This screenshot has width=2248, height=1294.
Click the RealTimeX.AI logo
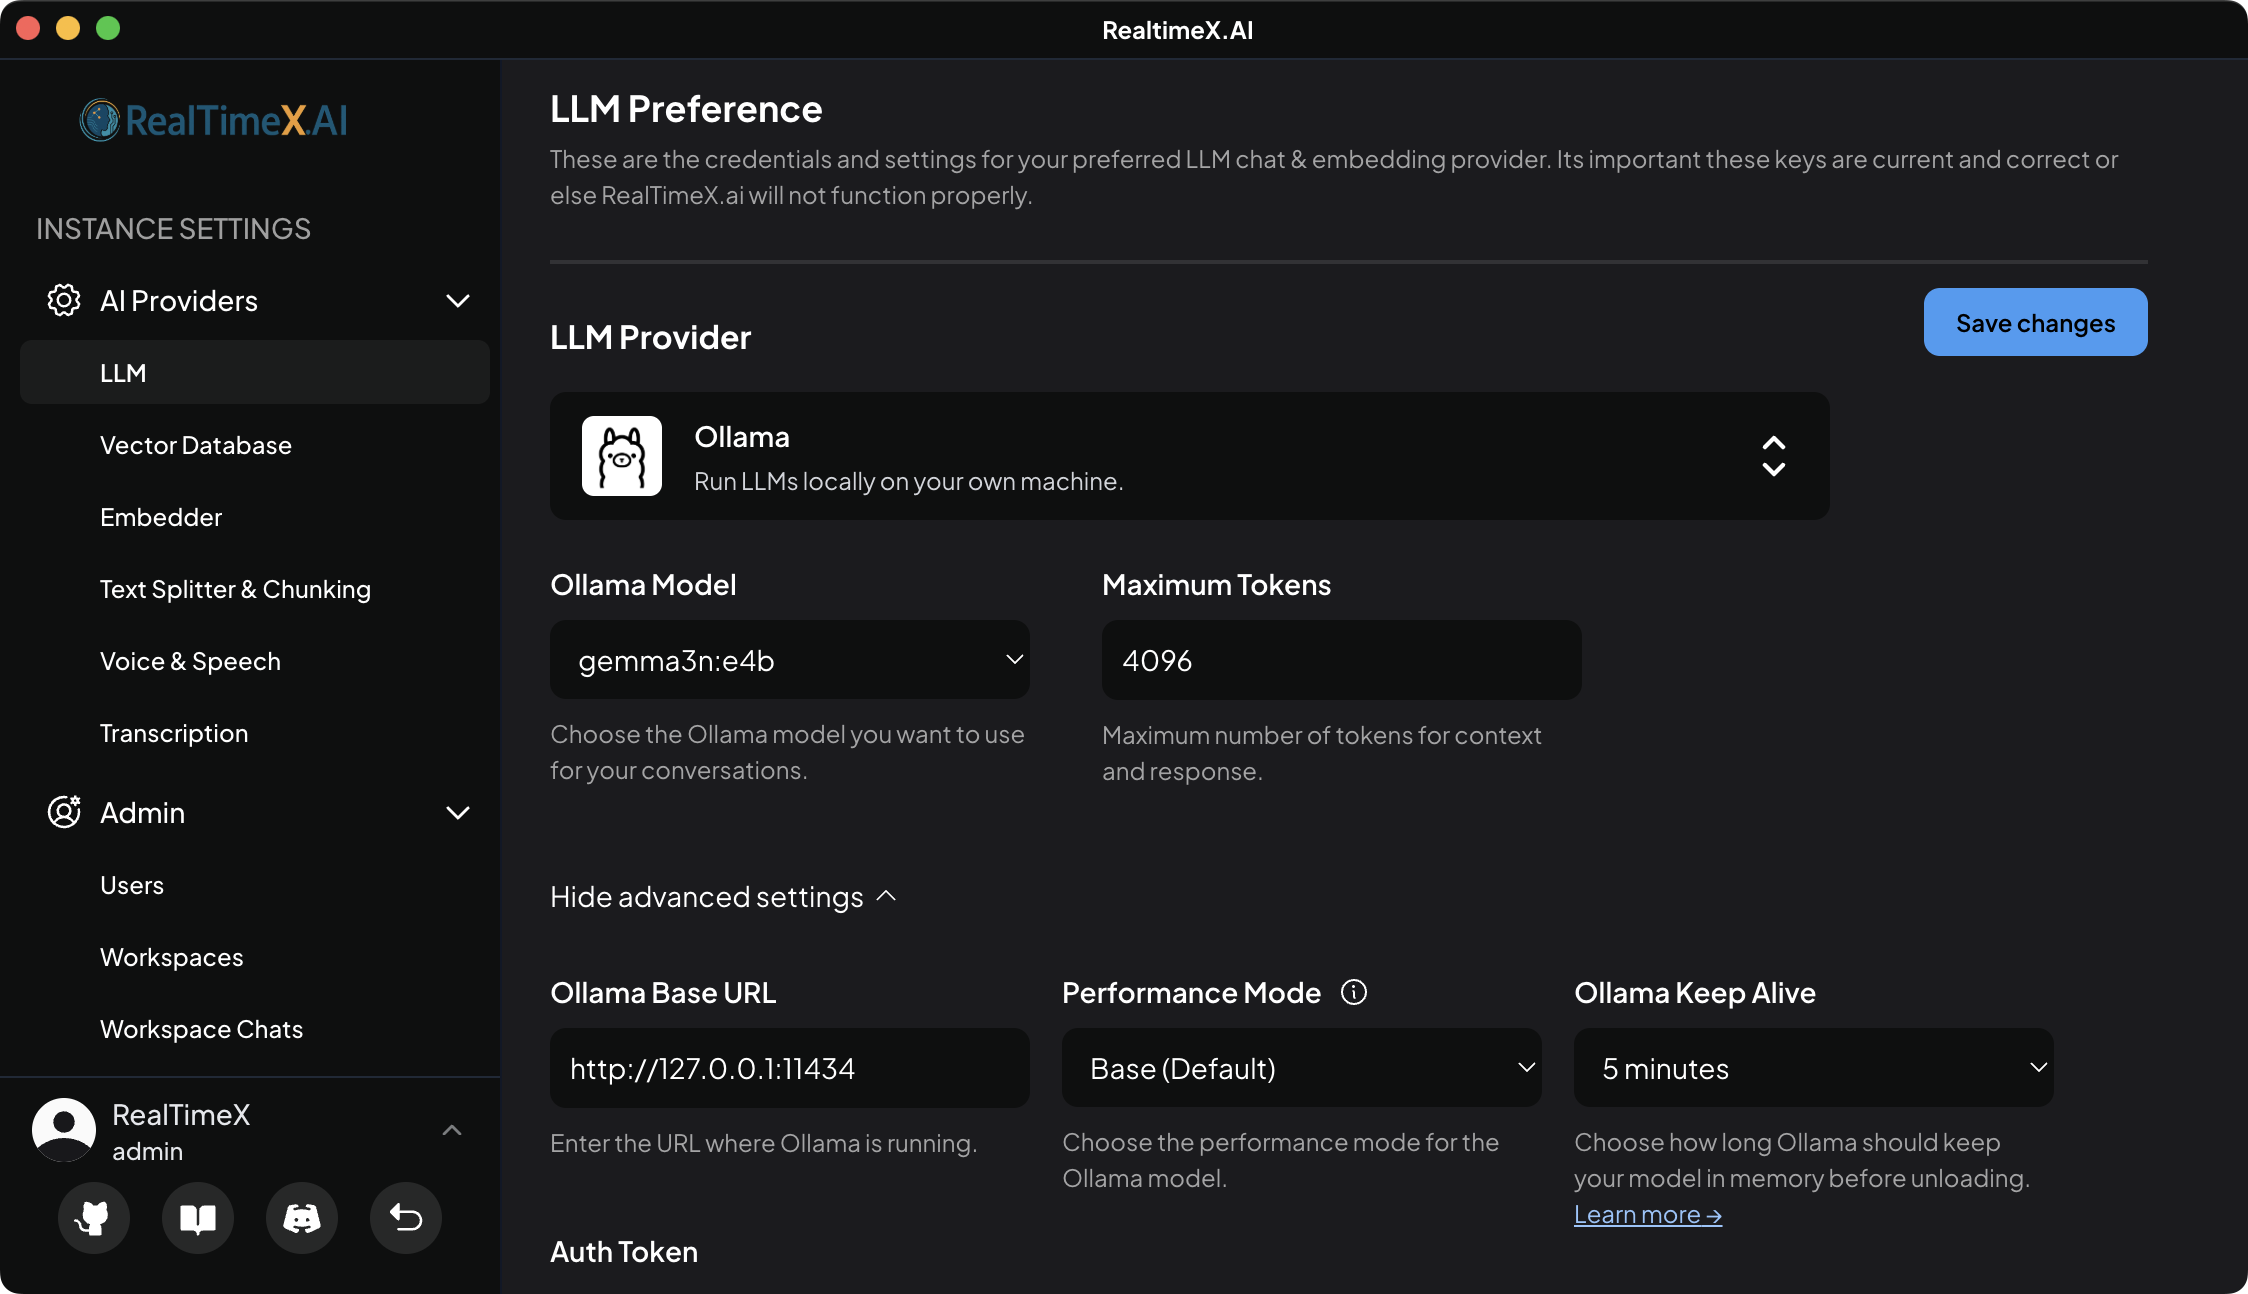213,120
